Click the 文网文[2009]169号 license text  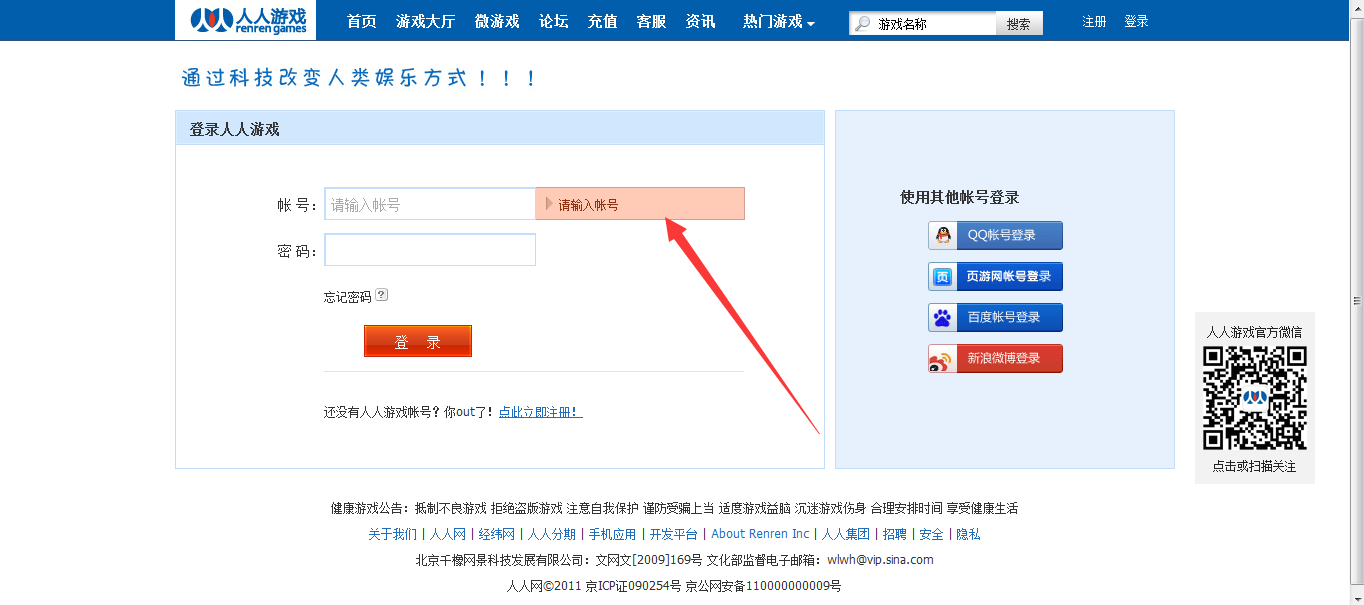[649, 560]
